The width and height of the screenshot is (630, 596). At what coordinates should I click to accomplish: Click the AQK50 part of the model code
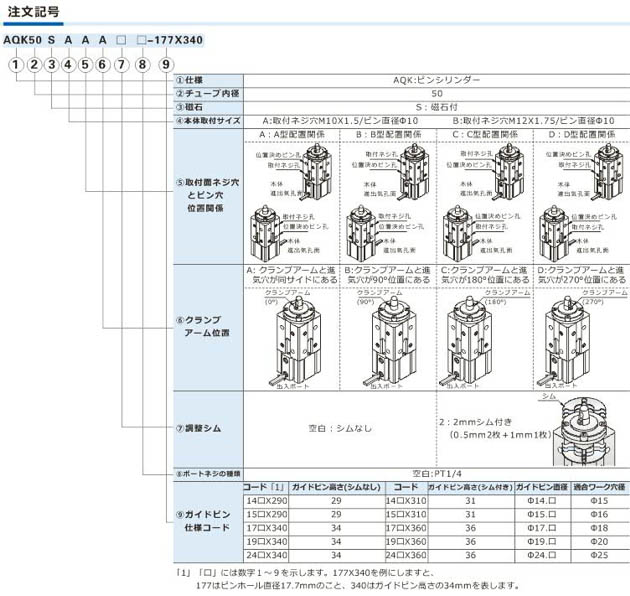point(22,40)
